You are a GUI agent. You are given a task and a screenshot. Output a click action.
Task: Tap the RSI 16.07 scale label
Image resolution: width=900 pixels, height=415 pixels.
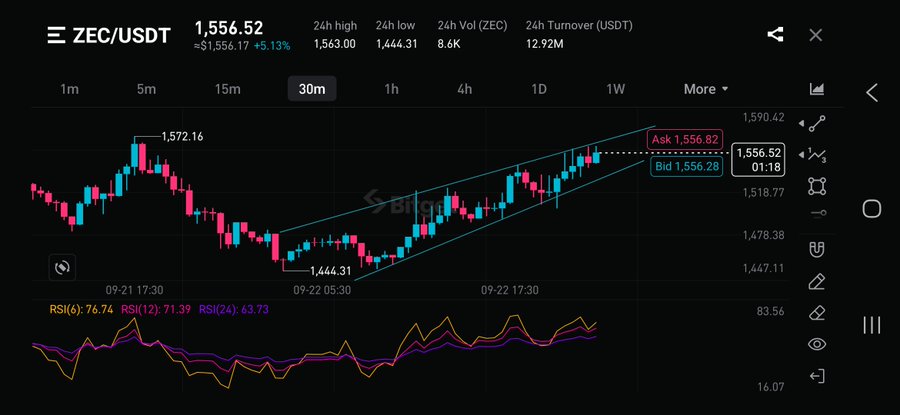coord(771,387)
